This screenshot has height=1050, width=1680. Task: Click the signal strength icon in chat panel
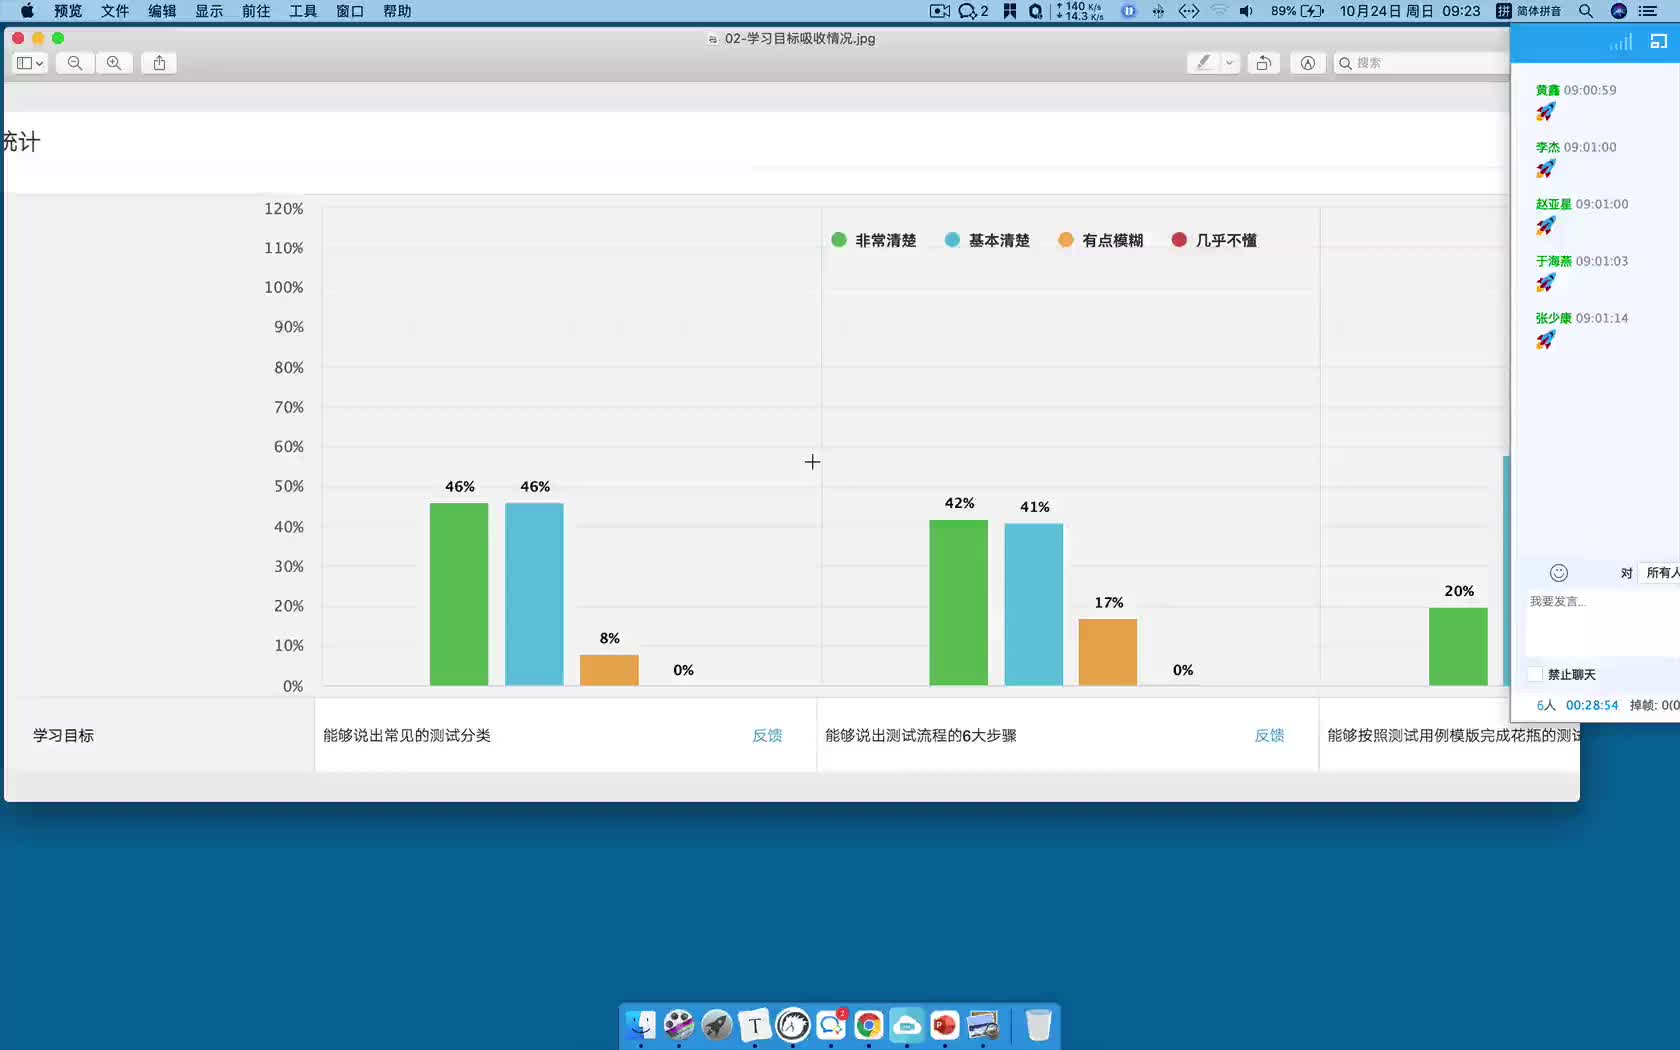point(1621,42)
